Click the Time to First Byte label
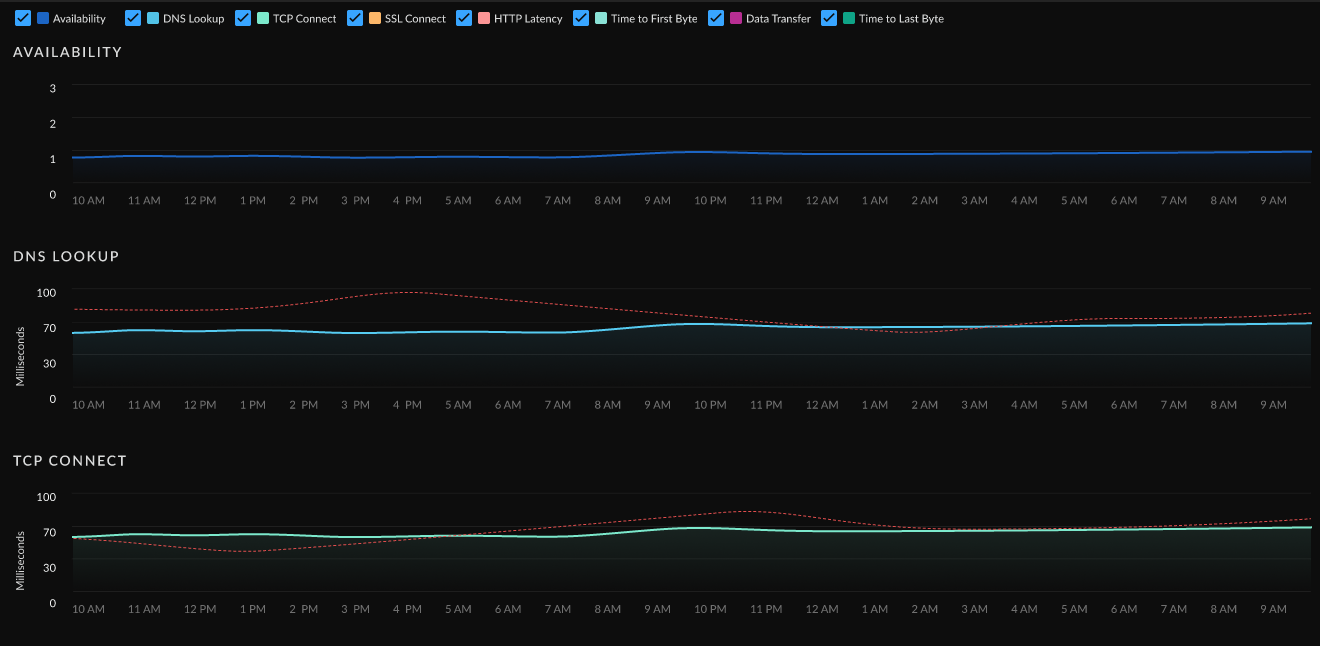 [654, 19]
